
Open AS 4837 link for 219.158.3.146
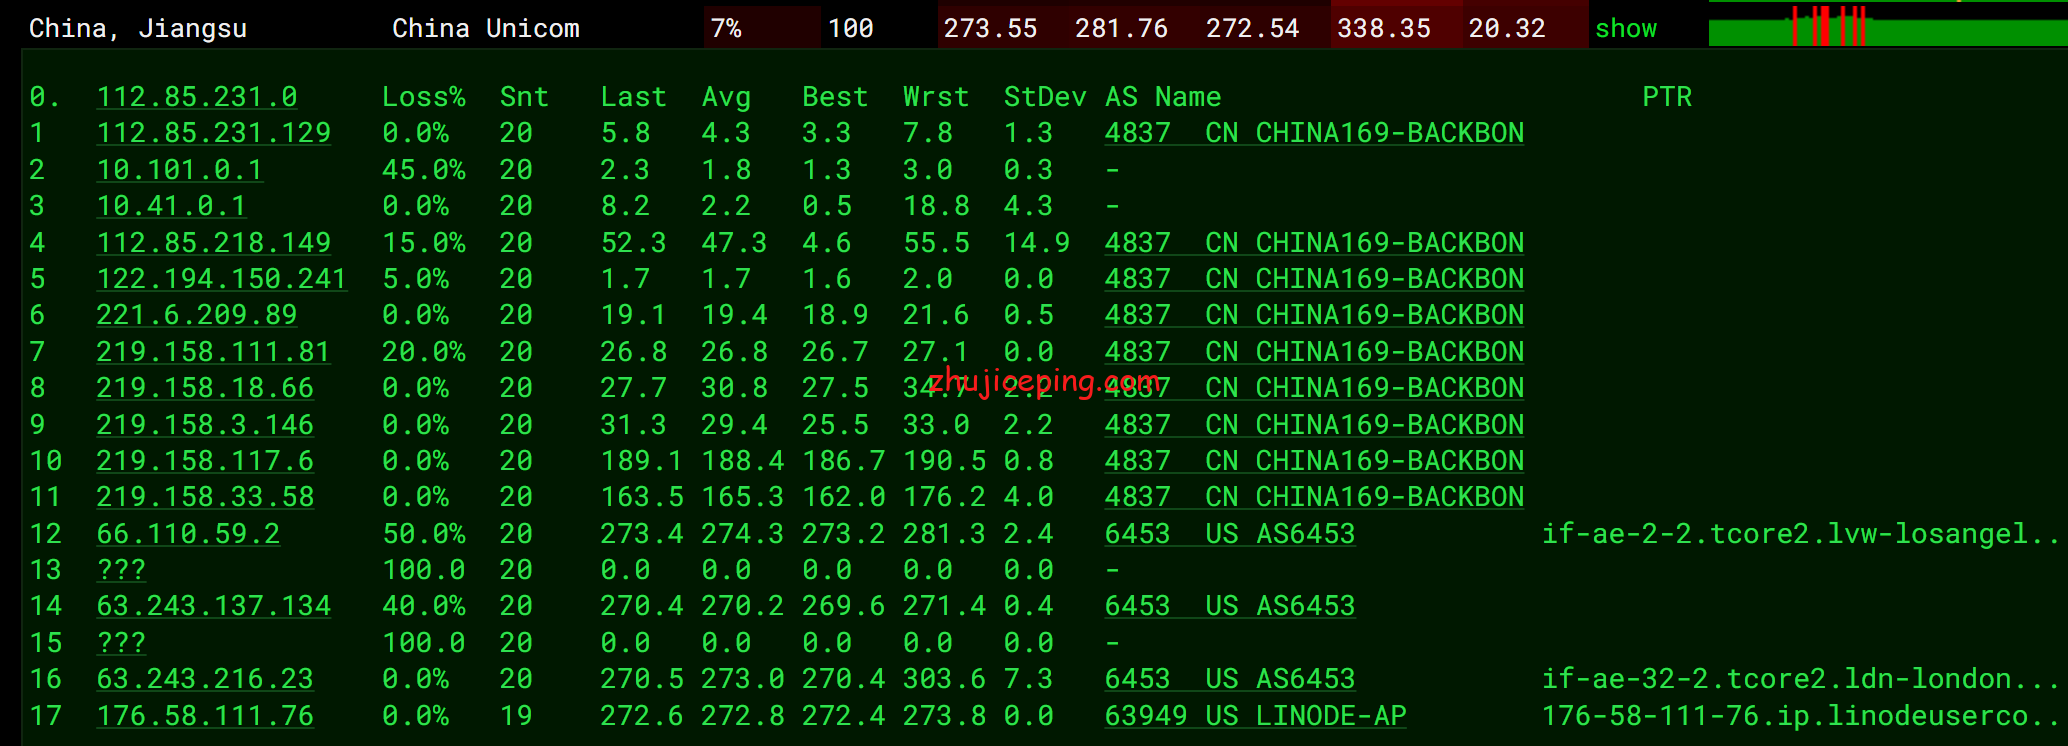(1314, 425)
